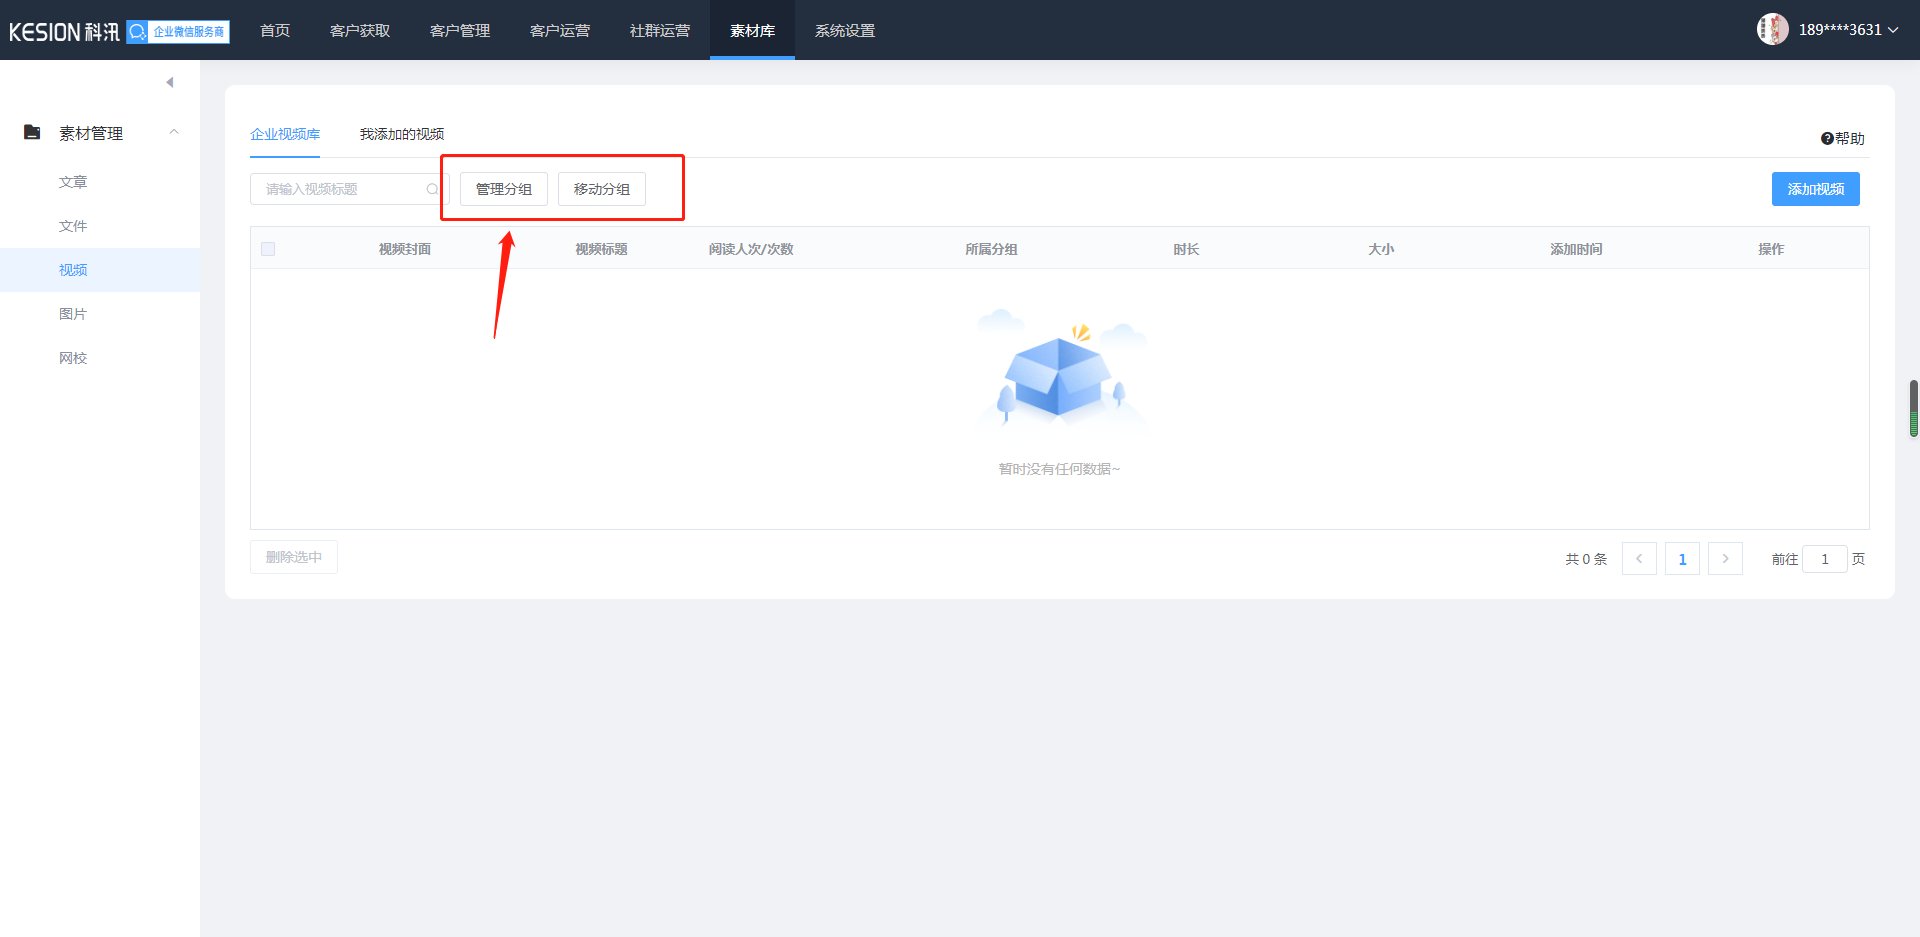
Task: Switch to the 我添加的视频 tab
Action: click(402, 134)
